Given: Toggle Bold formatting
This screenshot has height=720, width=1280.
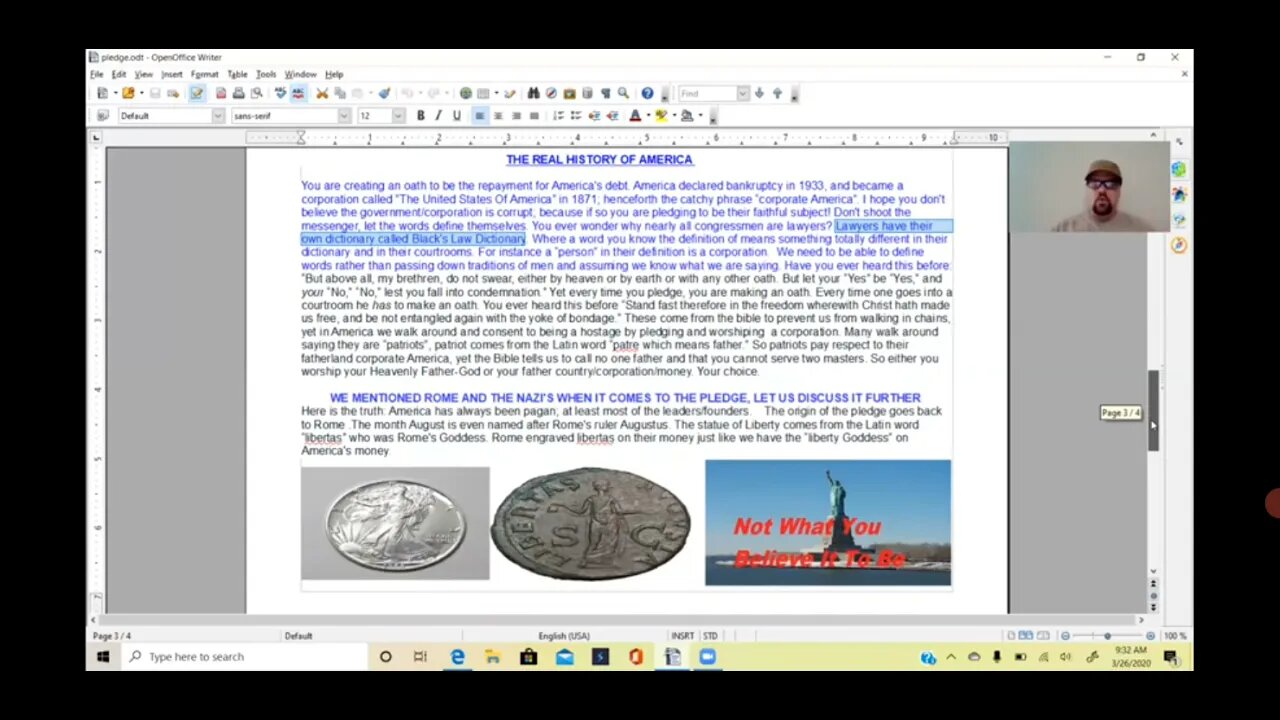Looking at the screenshot, I should pos(421,116).
